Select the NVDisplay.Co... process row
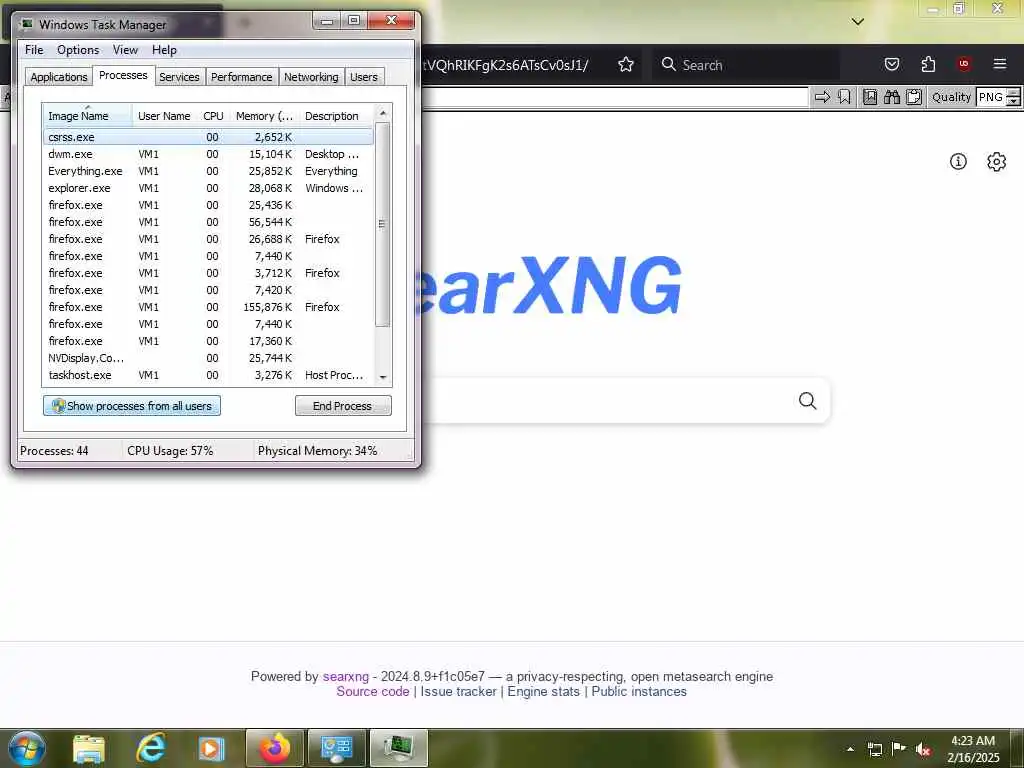Screen dimensions: 1024x768 (x=208, y=358)
